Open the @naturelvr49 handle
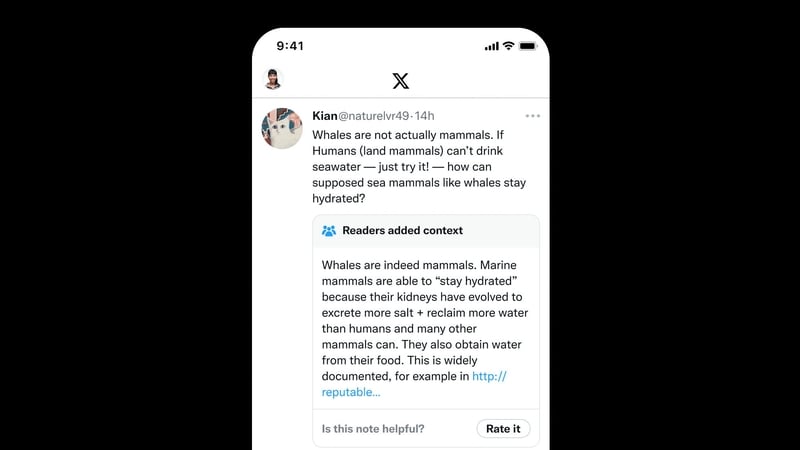 [373, 116]
